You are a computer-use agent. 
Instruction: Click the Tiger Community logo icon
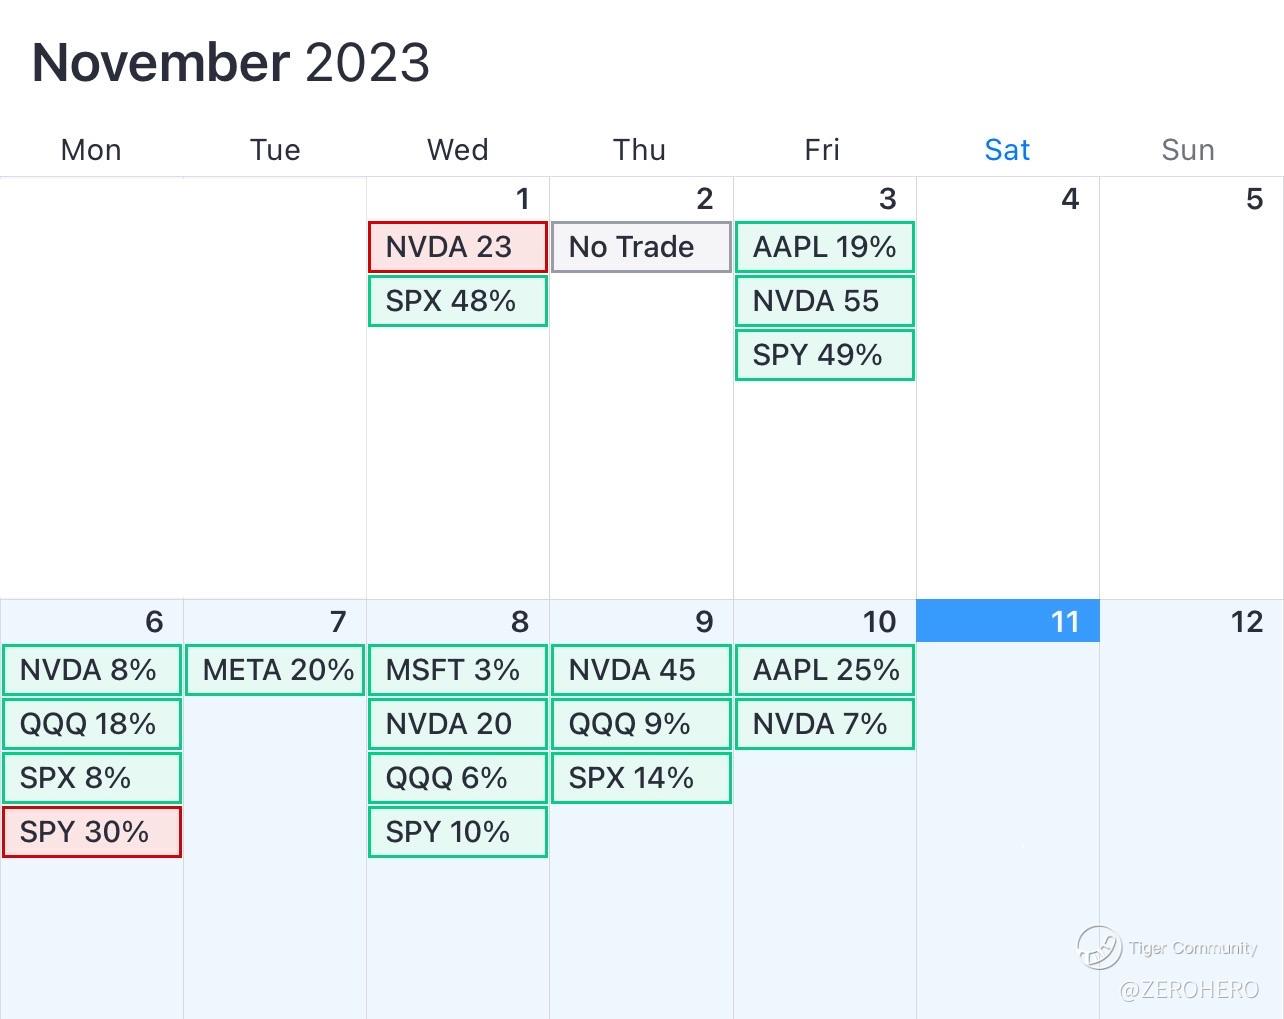[x=1098, y=947]
